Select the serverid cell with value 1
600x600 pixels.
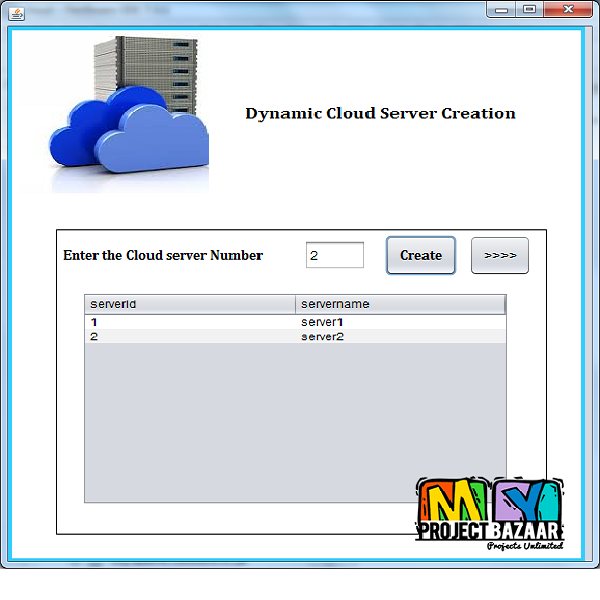click(x=190, y=323)
